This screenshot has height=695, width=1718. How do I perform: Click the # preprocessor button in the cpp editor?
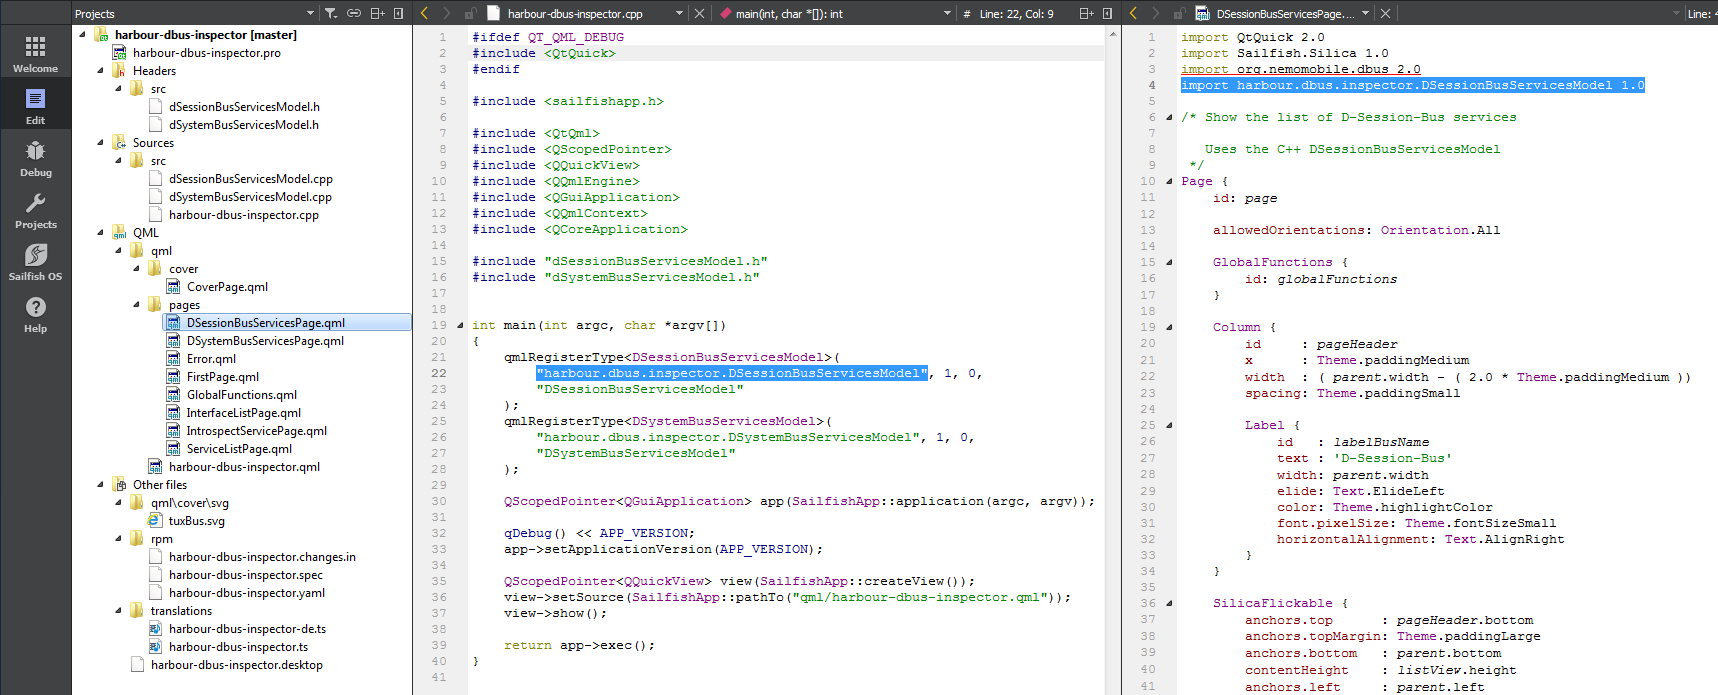pyautogui.click(x=967, y=13)
